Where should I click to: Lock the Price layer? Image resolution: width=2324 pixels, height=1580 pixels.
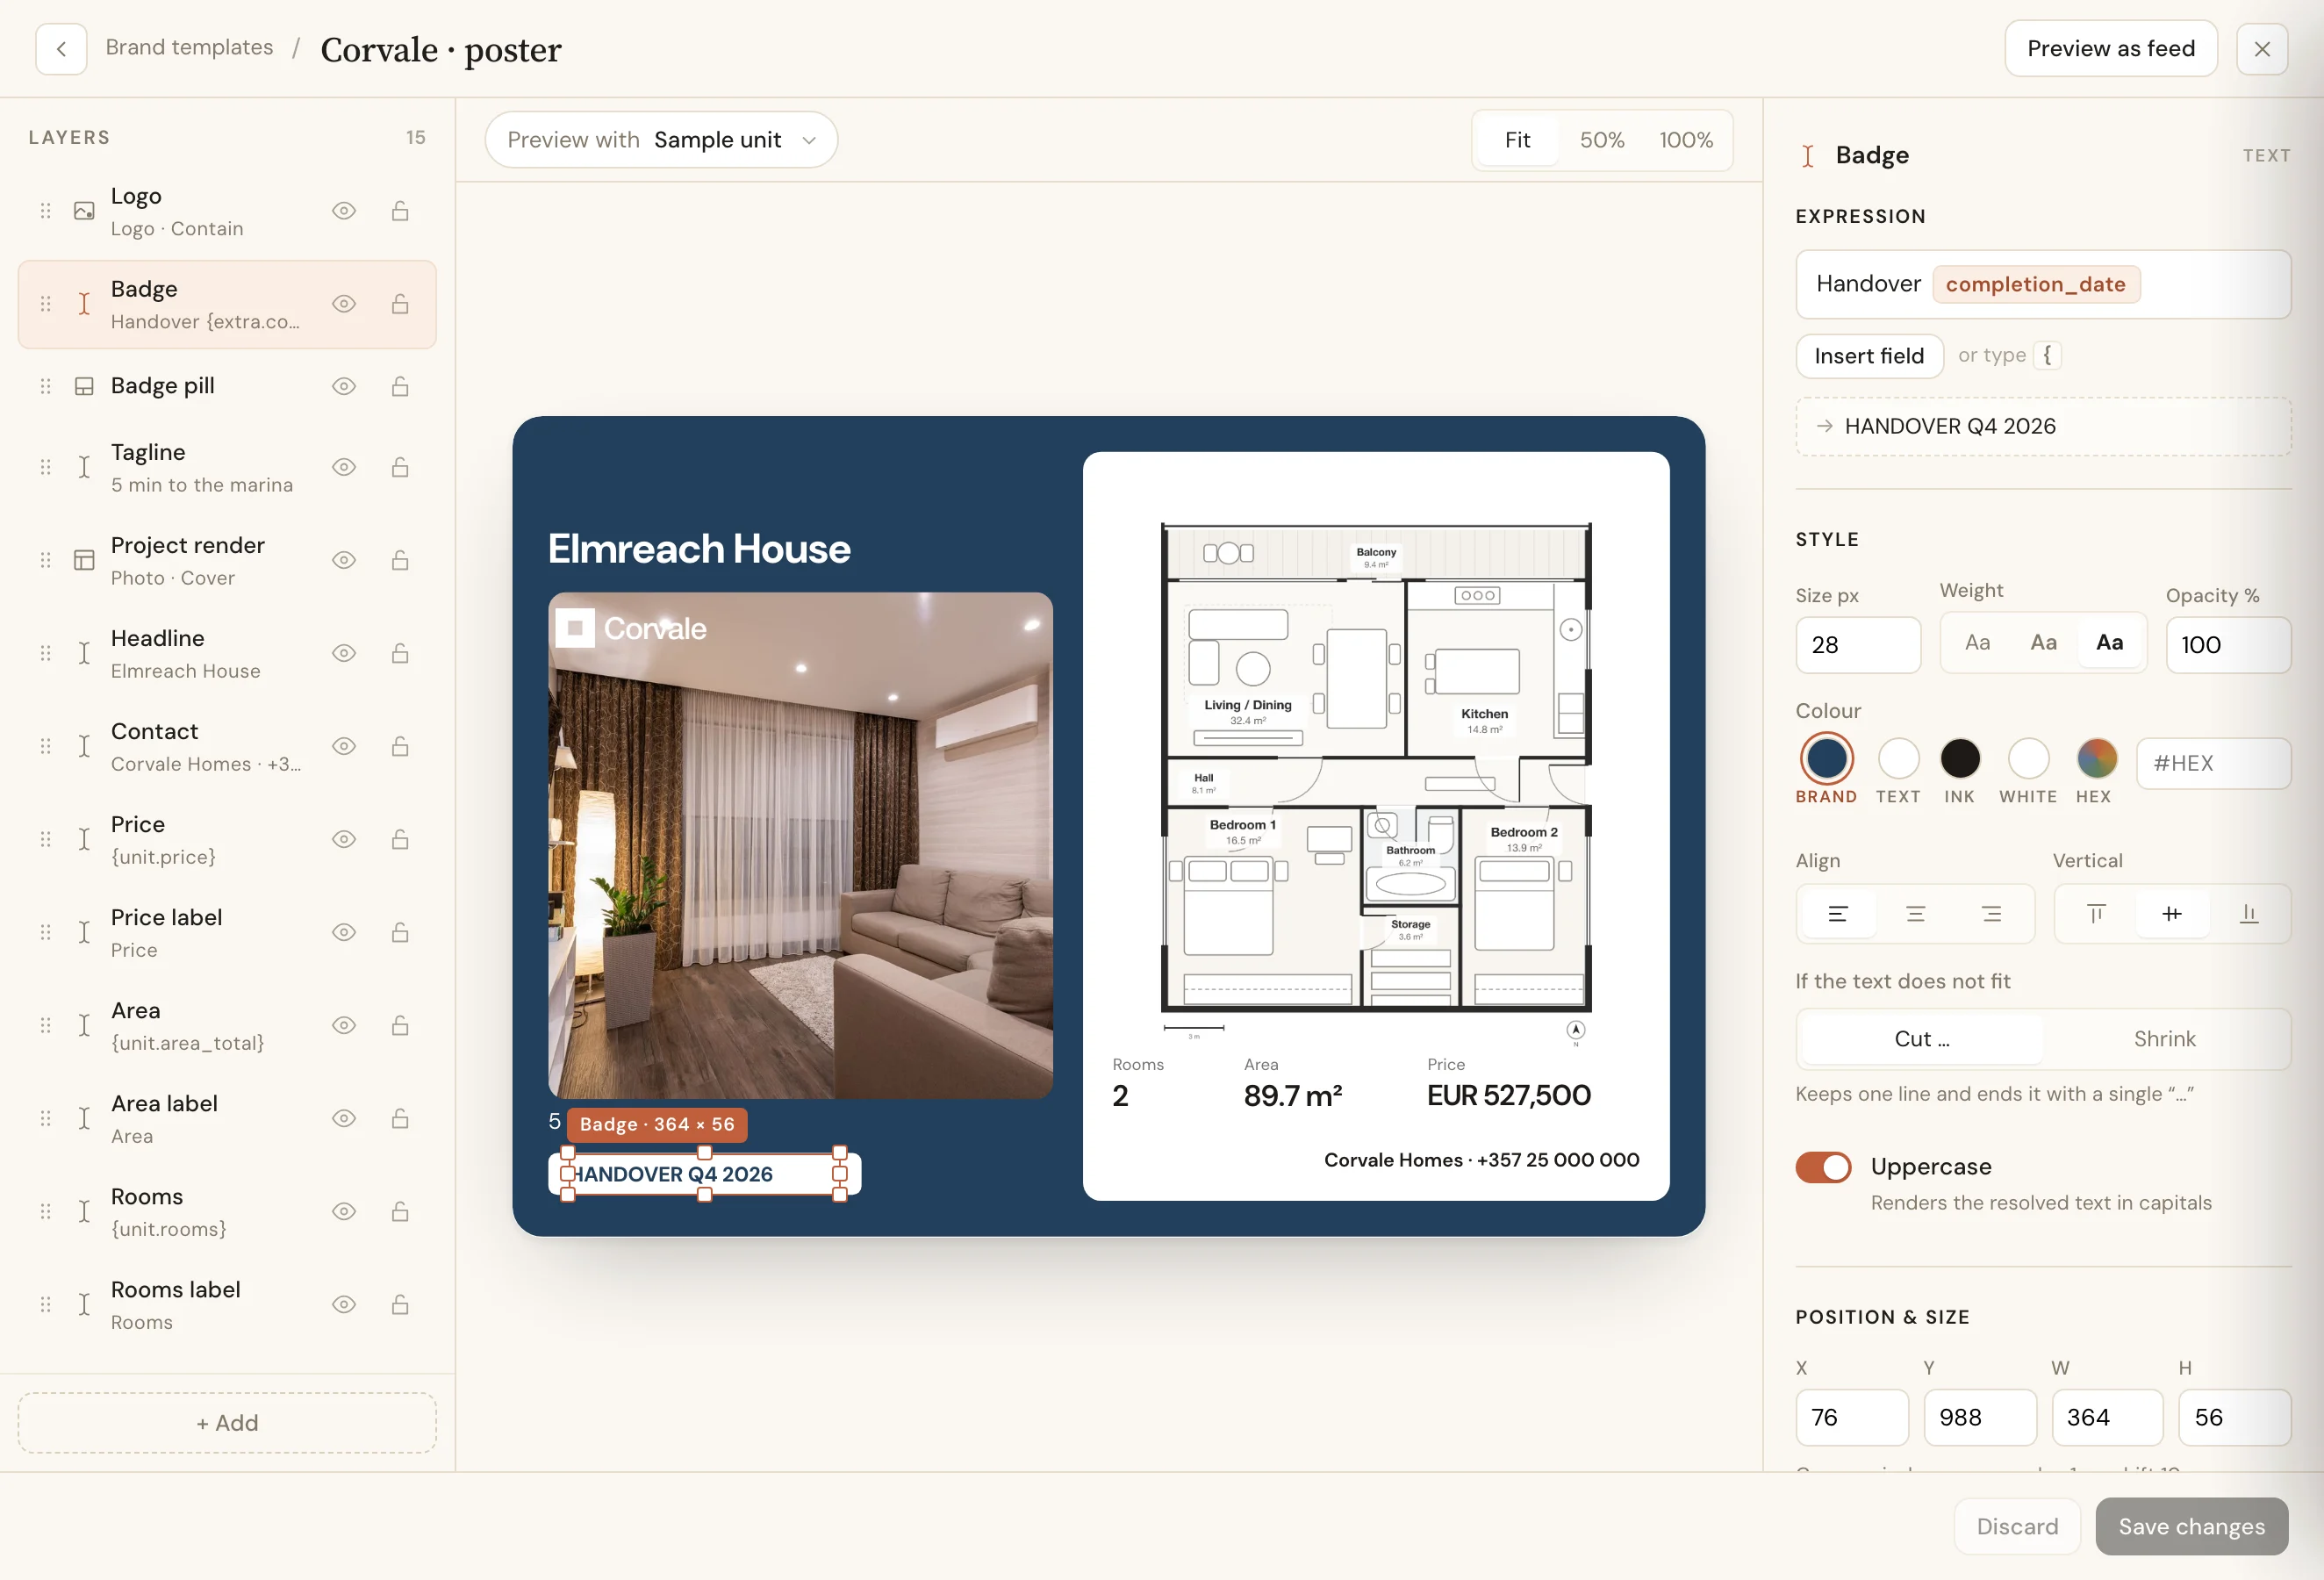(400, 839)
